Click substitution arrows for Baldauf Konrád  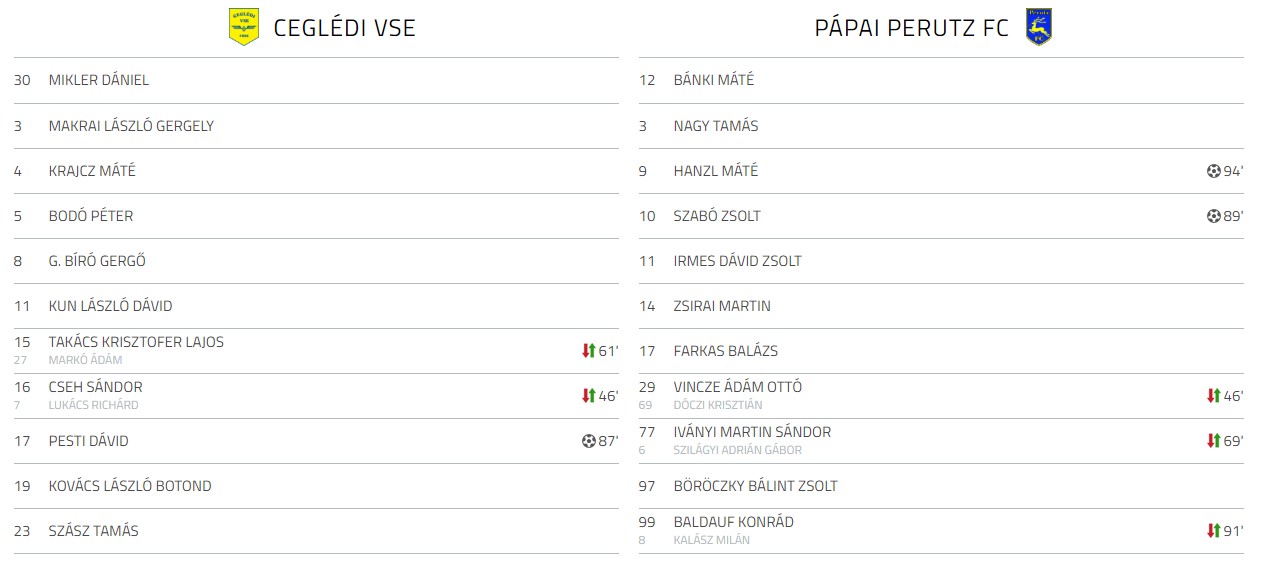click(x=1213, y=531)
